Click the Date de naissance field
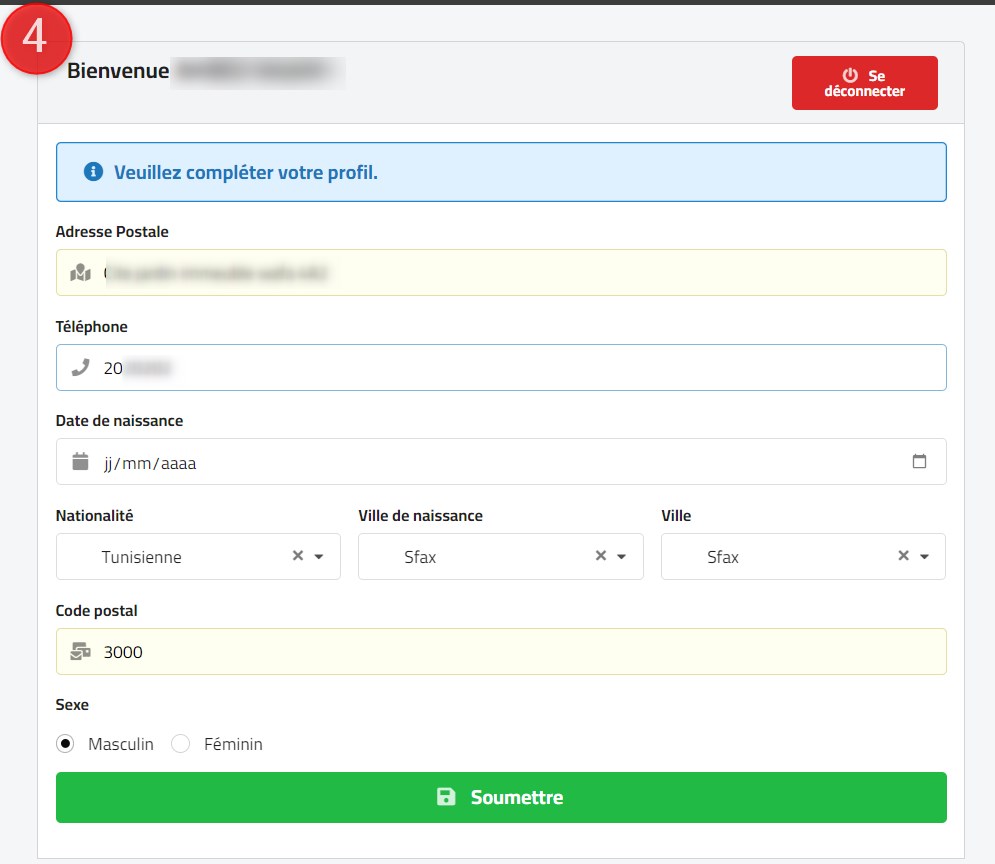The width and height of the screenshot is (995, 864). point(500,462)
